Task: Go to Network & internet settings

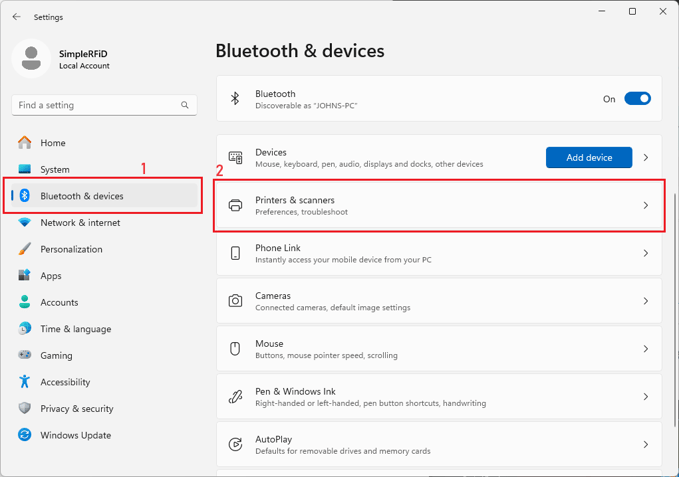Action: click(104, 222)
